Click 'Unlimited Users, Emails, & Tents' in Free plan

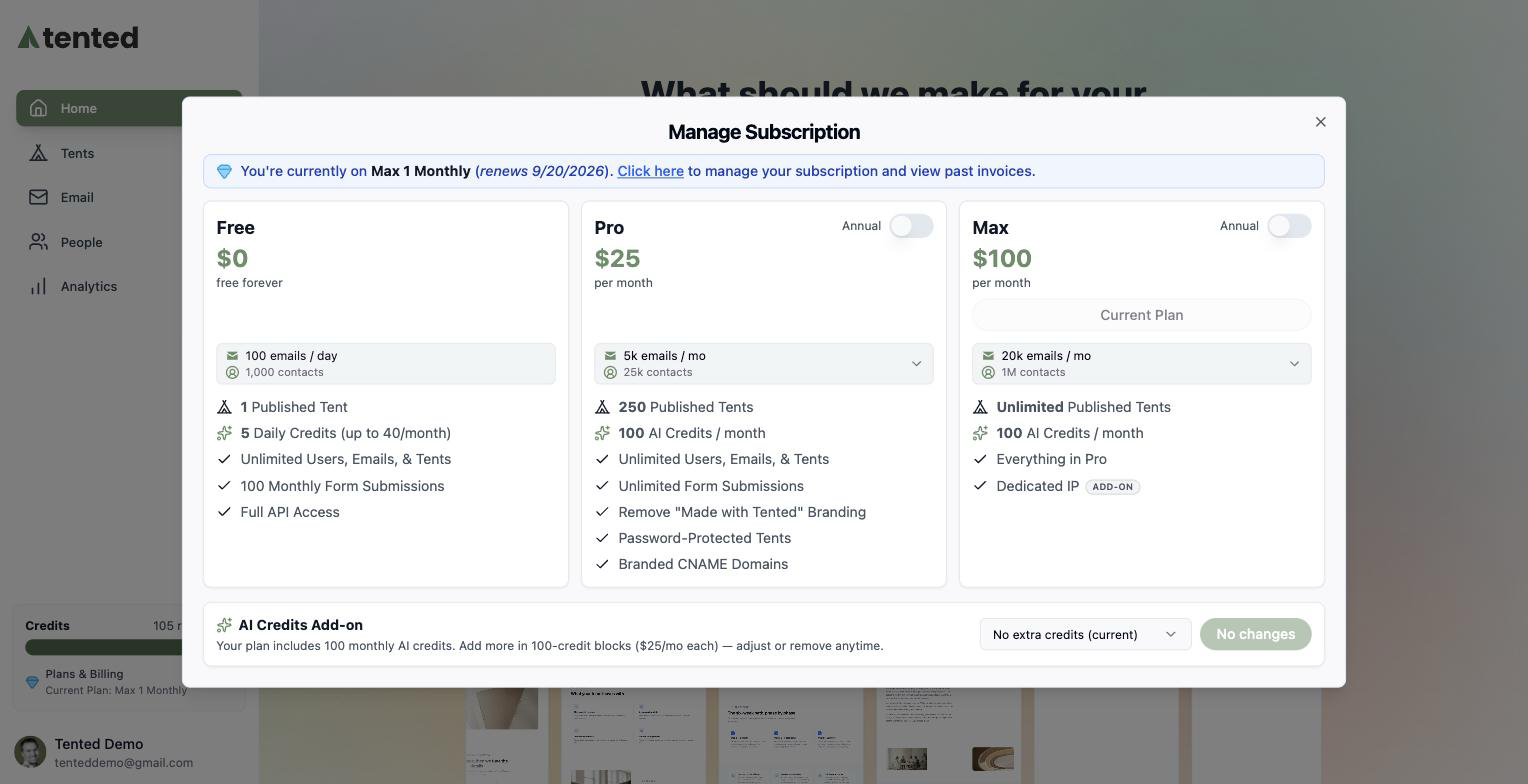[346, 459]
